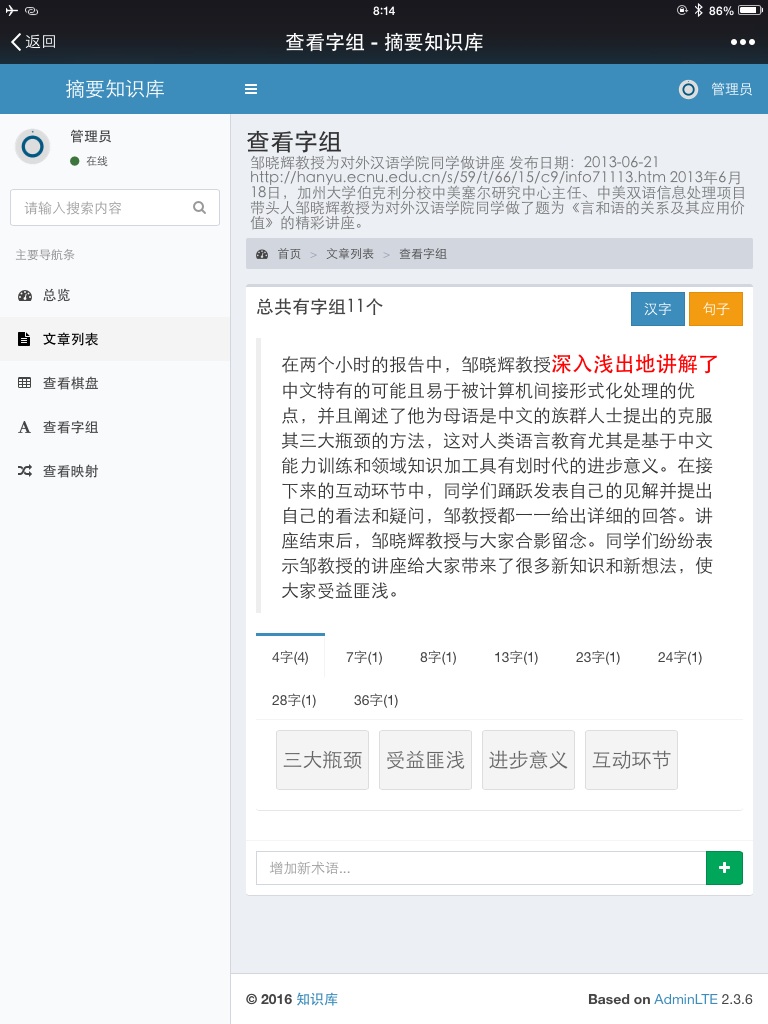Open 查看字组 in the sidebar
Screen dimensions: 768x1024
point(70,428)
